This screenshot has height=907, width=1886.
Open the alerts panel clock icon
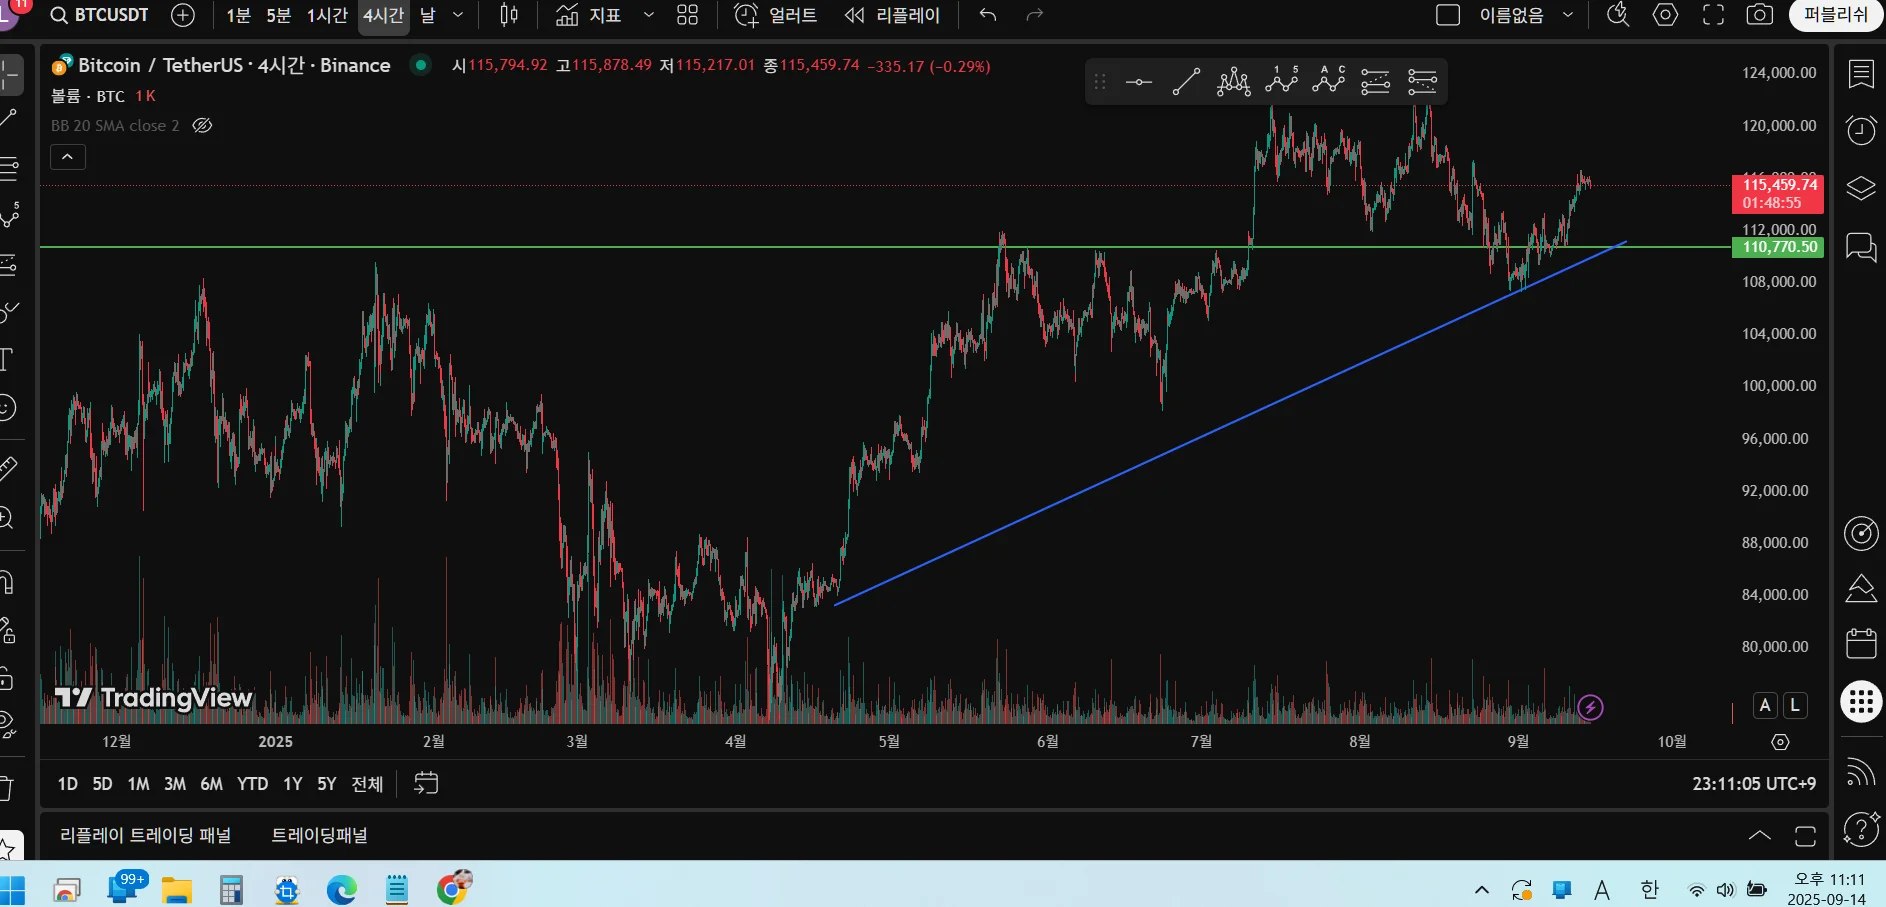pyautogui.click(x=1861, y=131)
